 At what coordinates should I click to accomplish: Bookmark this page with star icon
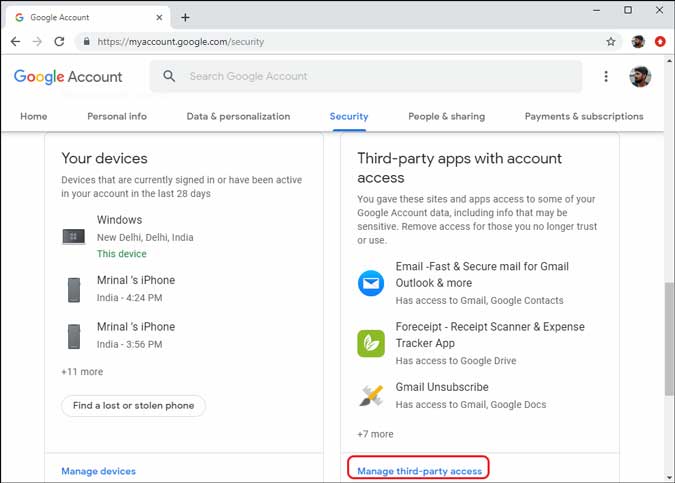point(611,42)
